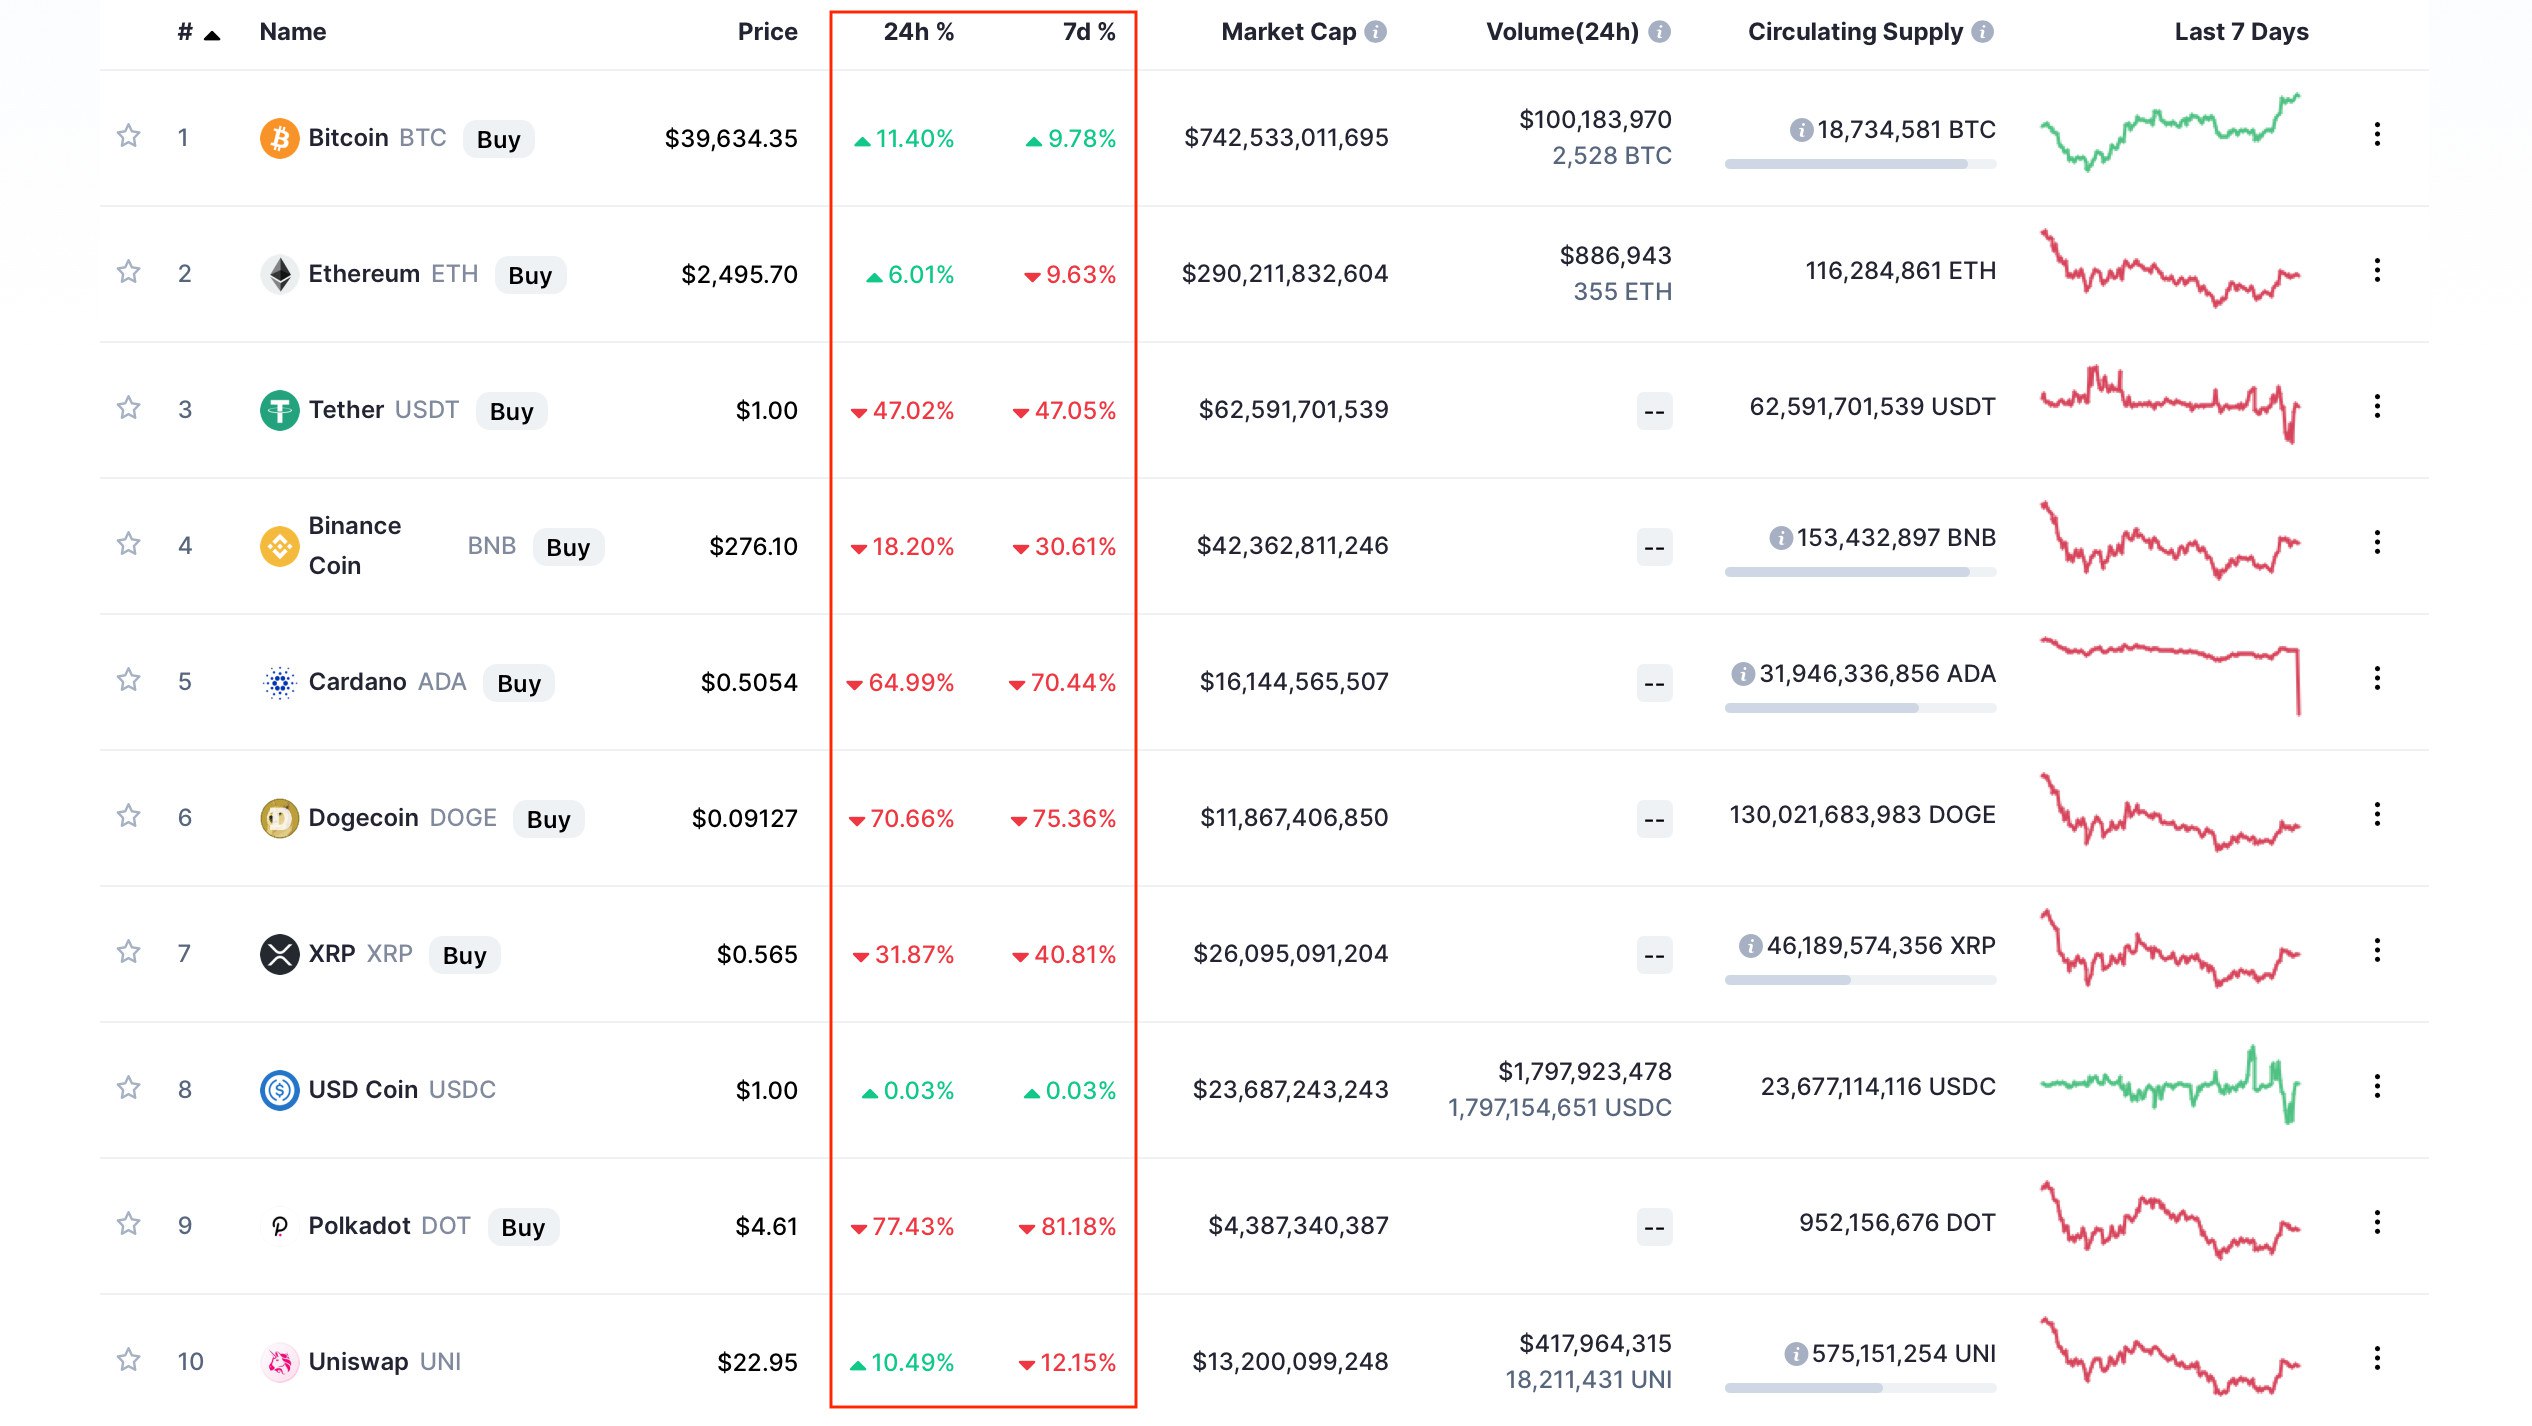Open the Uniswap coin name link

(358, 1362)
